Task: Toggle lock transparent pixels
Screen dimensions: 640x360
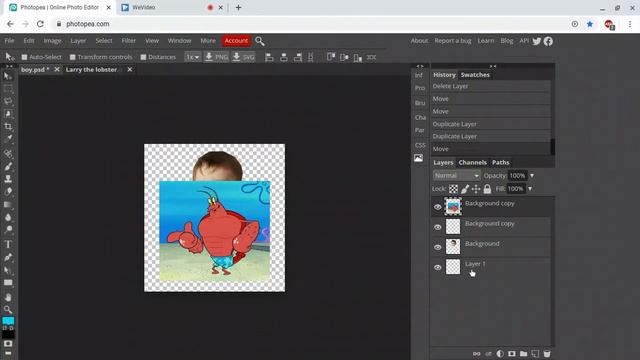Action: 453,189
